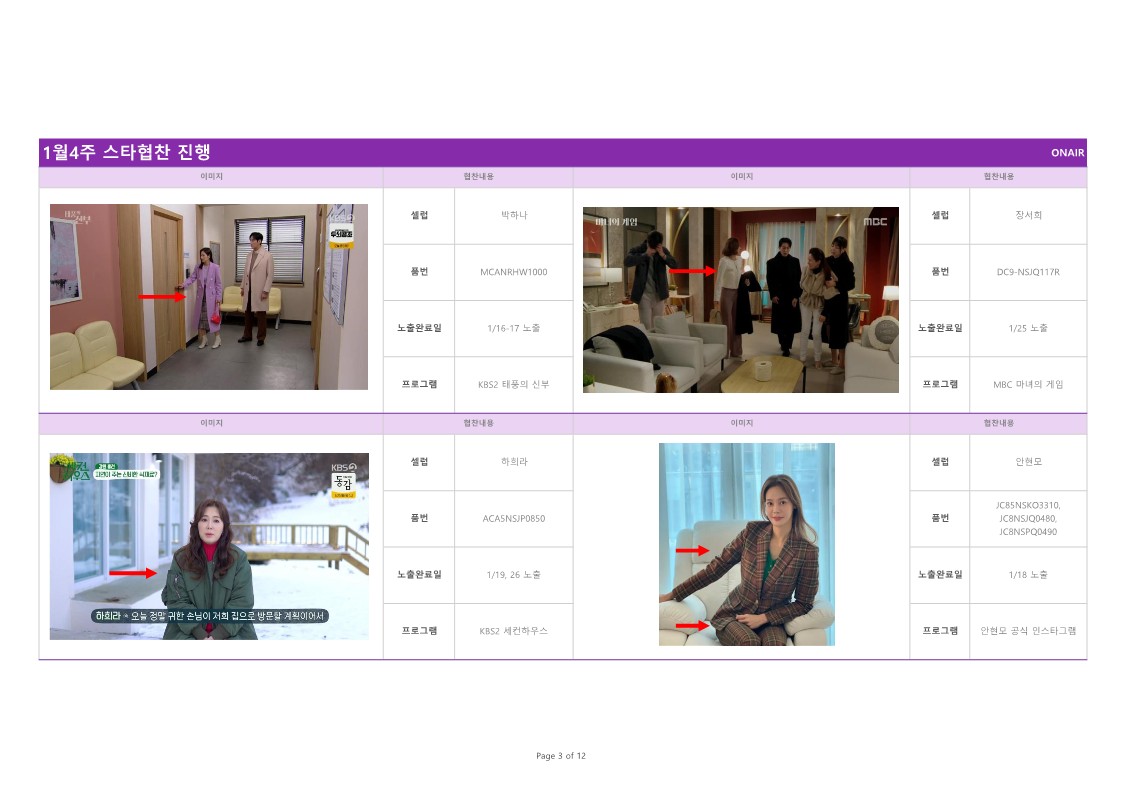Select product code 'JC8NSPQ0490'

tap(1028, 531)
